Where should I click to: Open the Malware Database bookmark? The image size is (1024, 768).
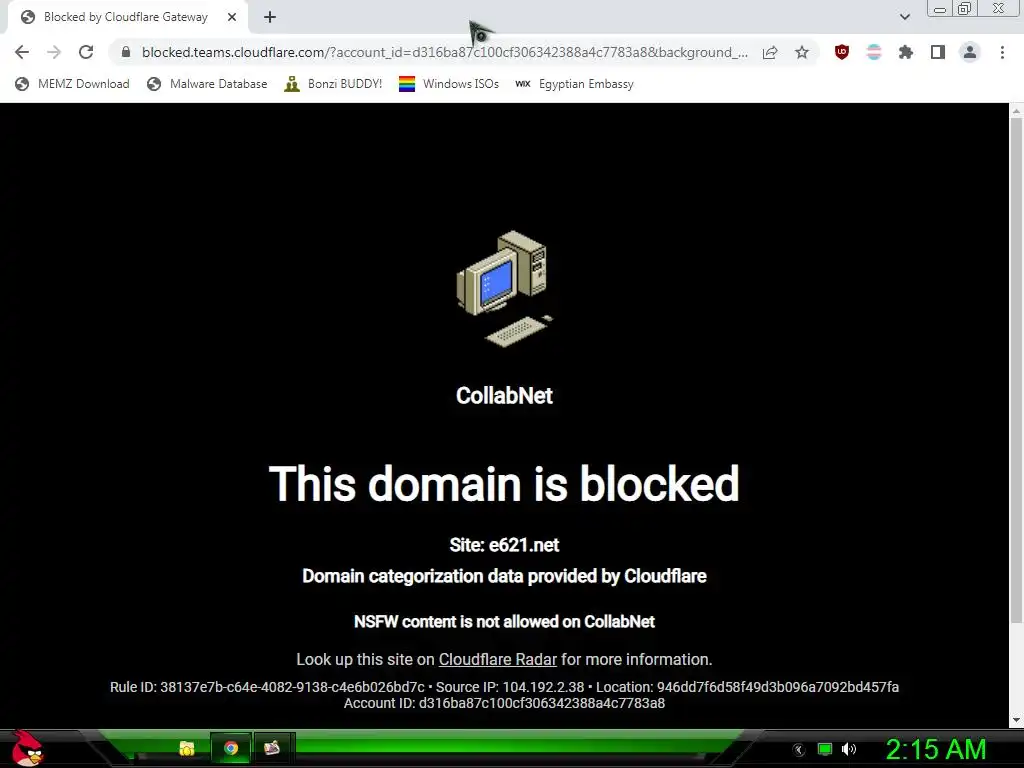click(207, 84)
